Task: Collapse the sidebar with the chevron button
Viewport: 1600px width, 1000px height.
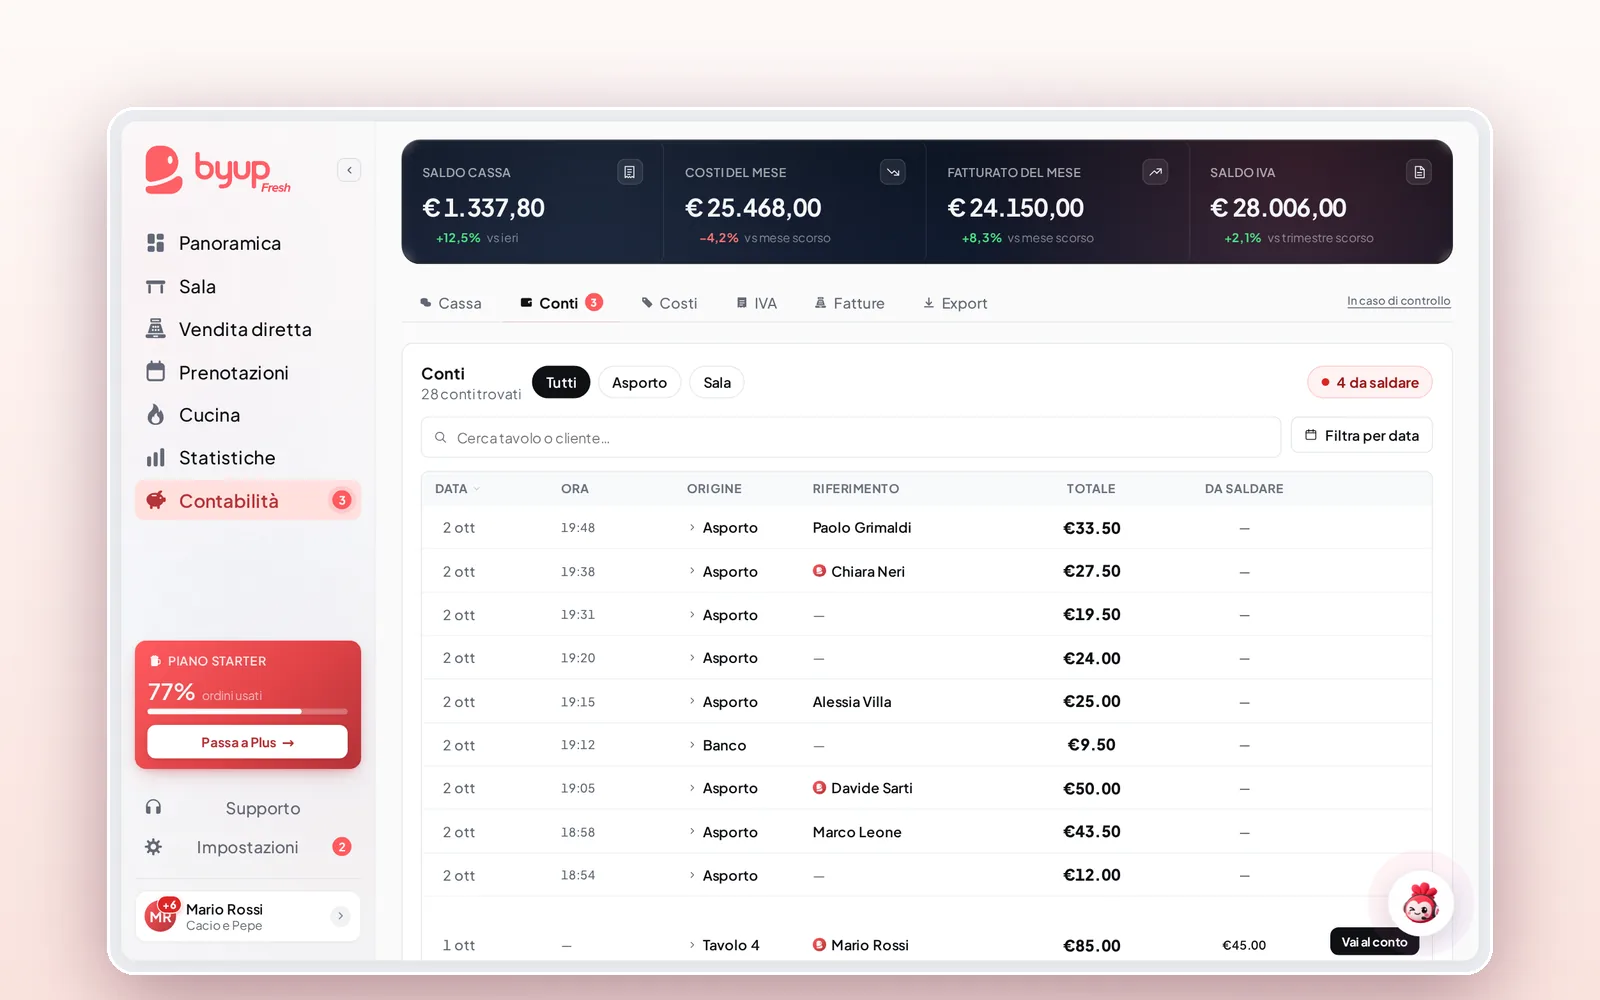Action: [x=349, y=170]
